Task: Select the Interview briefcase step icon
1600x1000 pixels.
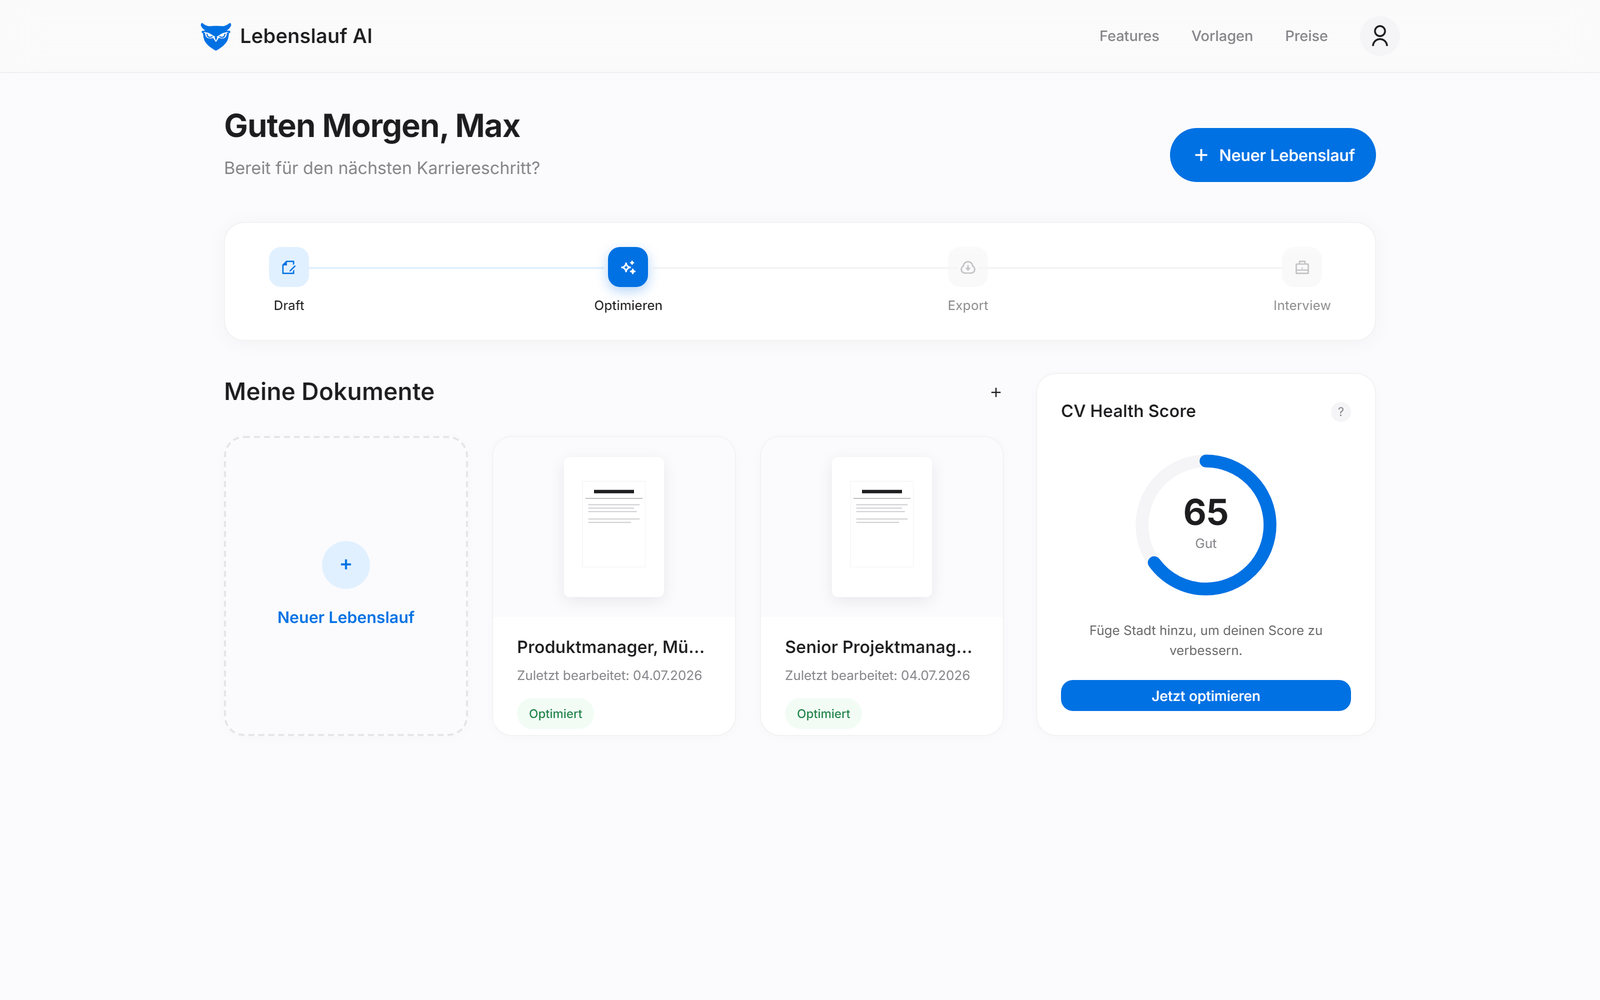Action: pos(1302,267)
